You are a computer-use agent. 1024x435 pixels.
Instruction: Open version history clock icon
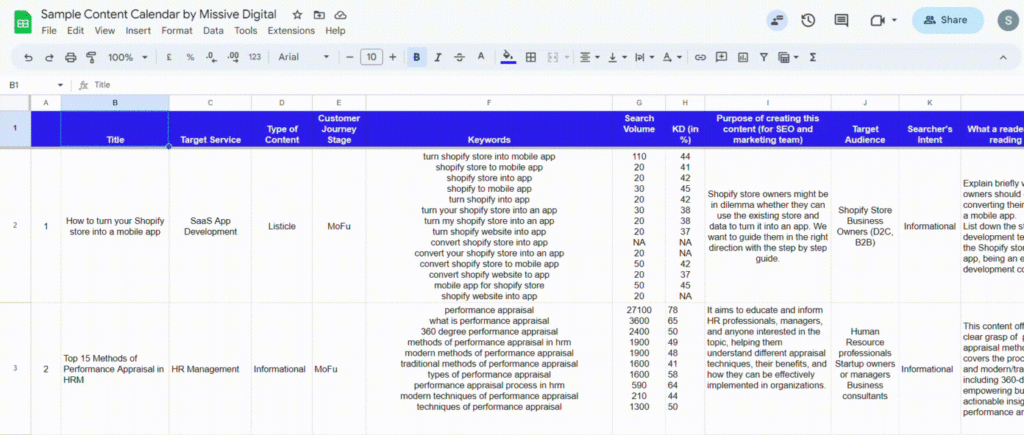click(x=808, y=20)
